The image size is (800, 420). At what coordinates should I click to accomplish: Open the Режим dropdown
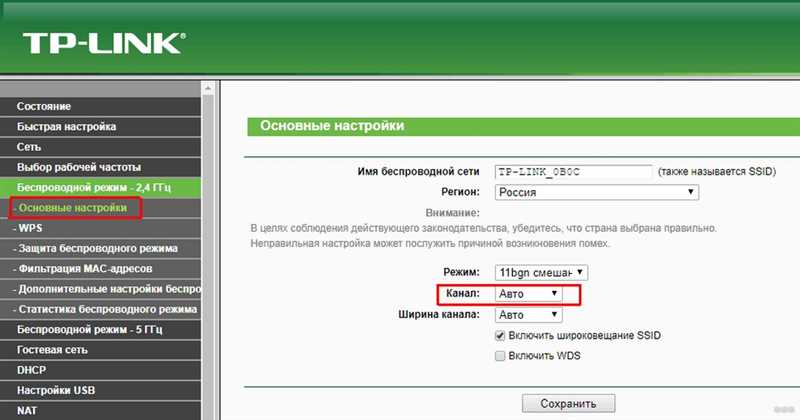tap(541, 273)
